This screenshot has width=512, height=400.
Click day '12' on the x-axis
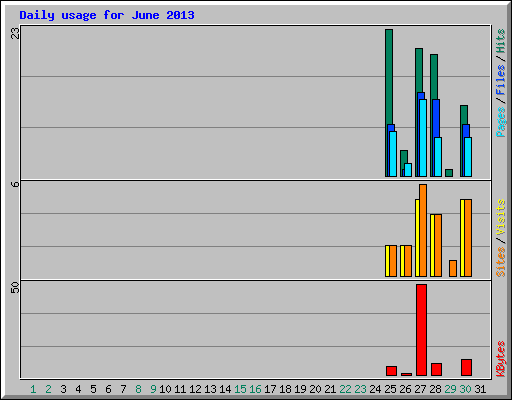coord(195,389)
